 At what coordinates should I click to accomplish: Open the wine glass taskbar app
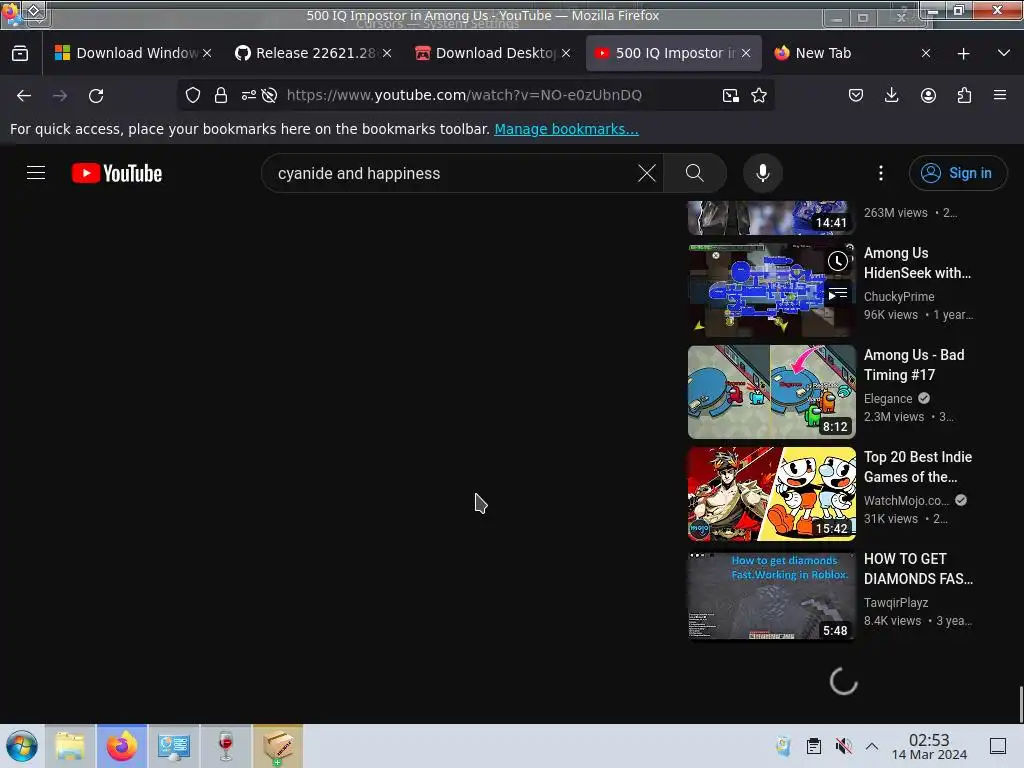[x=225, y=746]
